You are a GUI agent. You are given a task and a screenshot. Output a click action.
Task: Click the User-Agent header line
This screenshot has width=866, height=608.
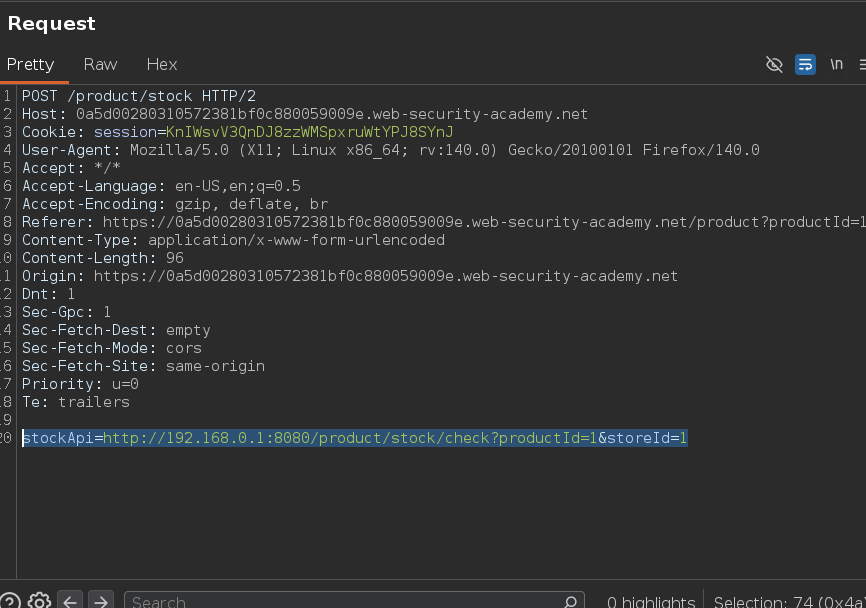[x=390, y=150]
